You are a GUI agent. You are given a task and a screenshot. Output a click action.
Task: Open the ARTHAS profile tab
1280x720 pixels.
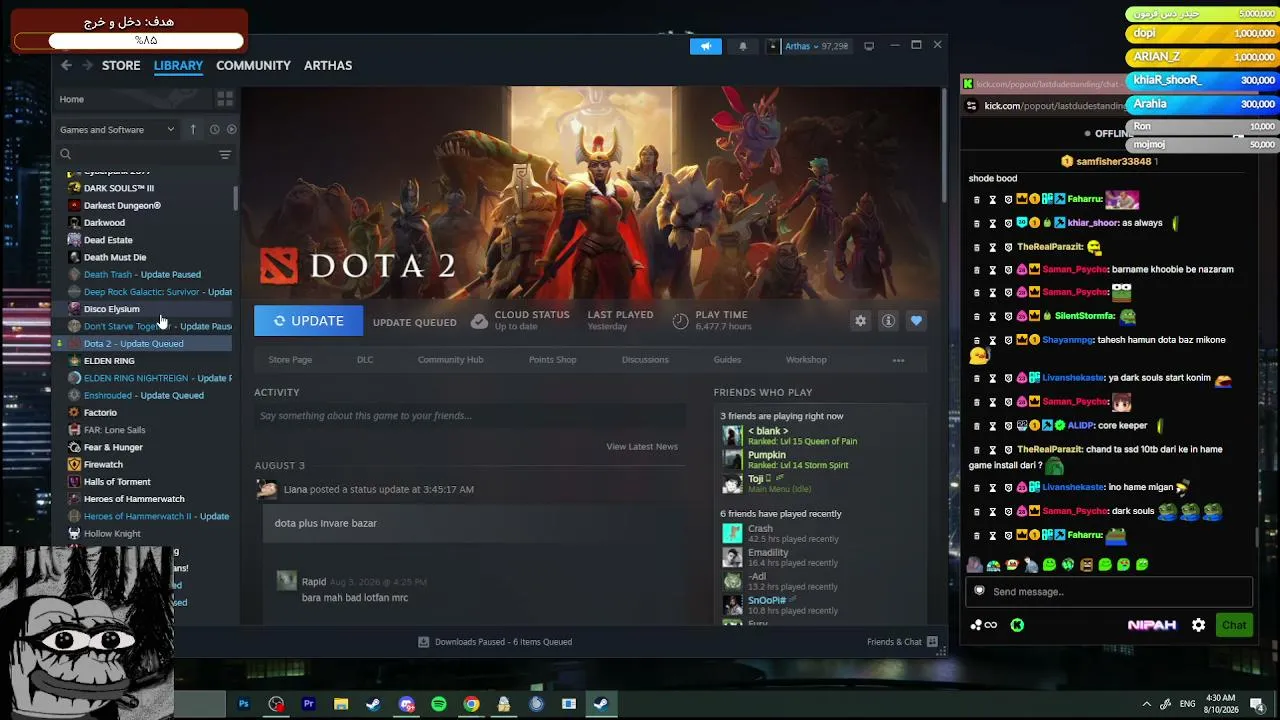coord(328,65)
